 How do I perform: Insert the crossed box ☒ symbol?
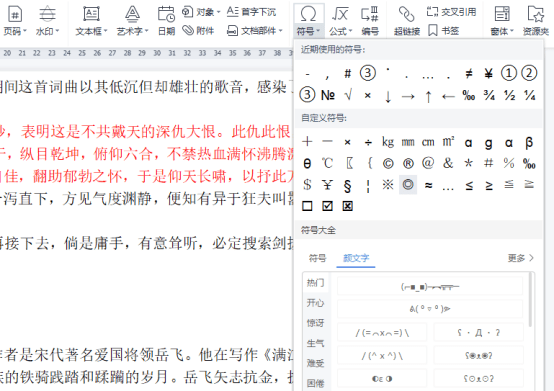(x=347, y=206)
